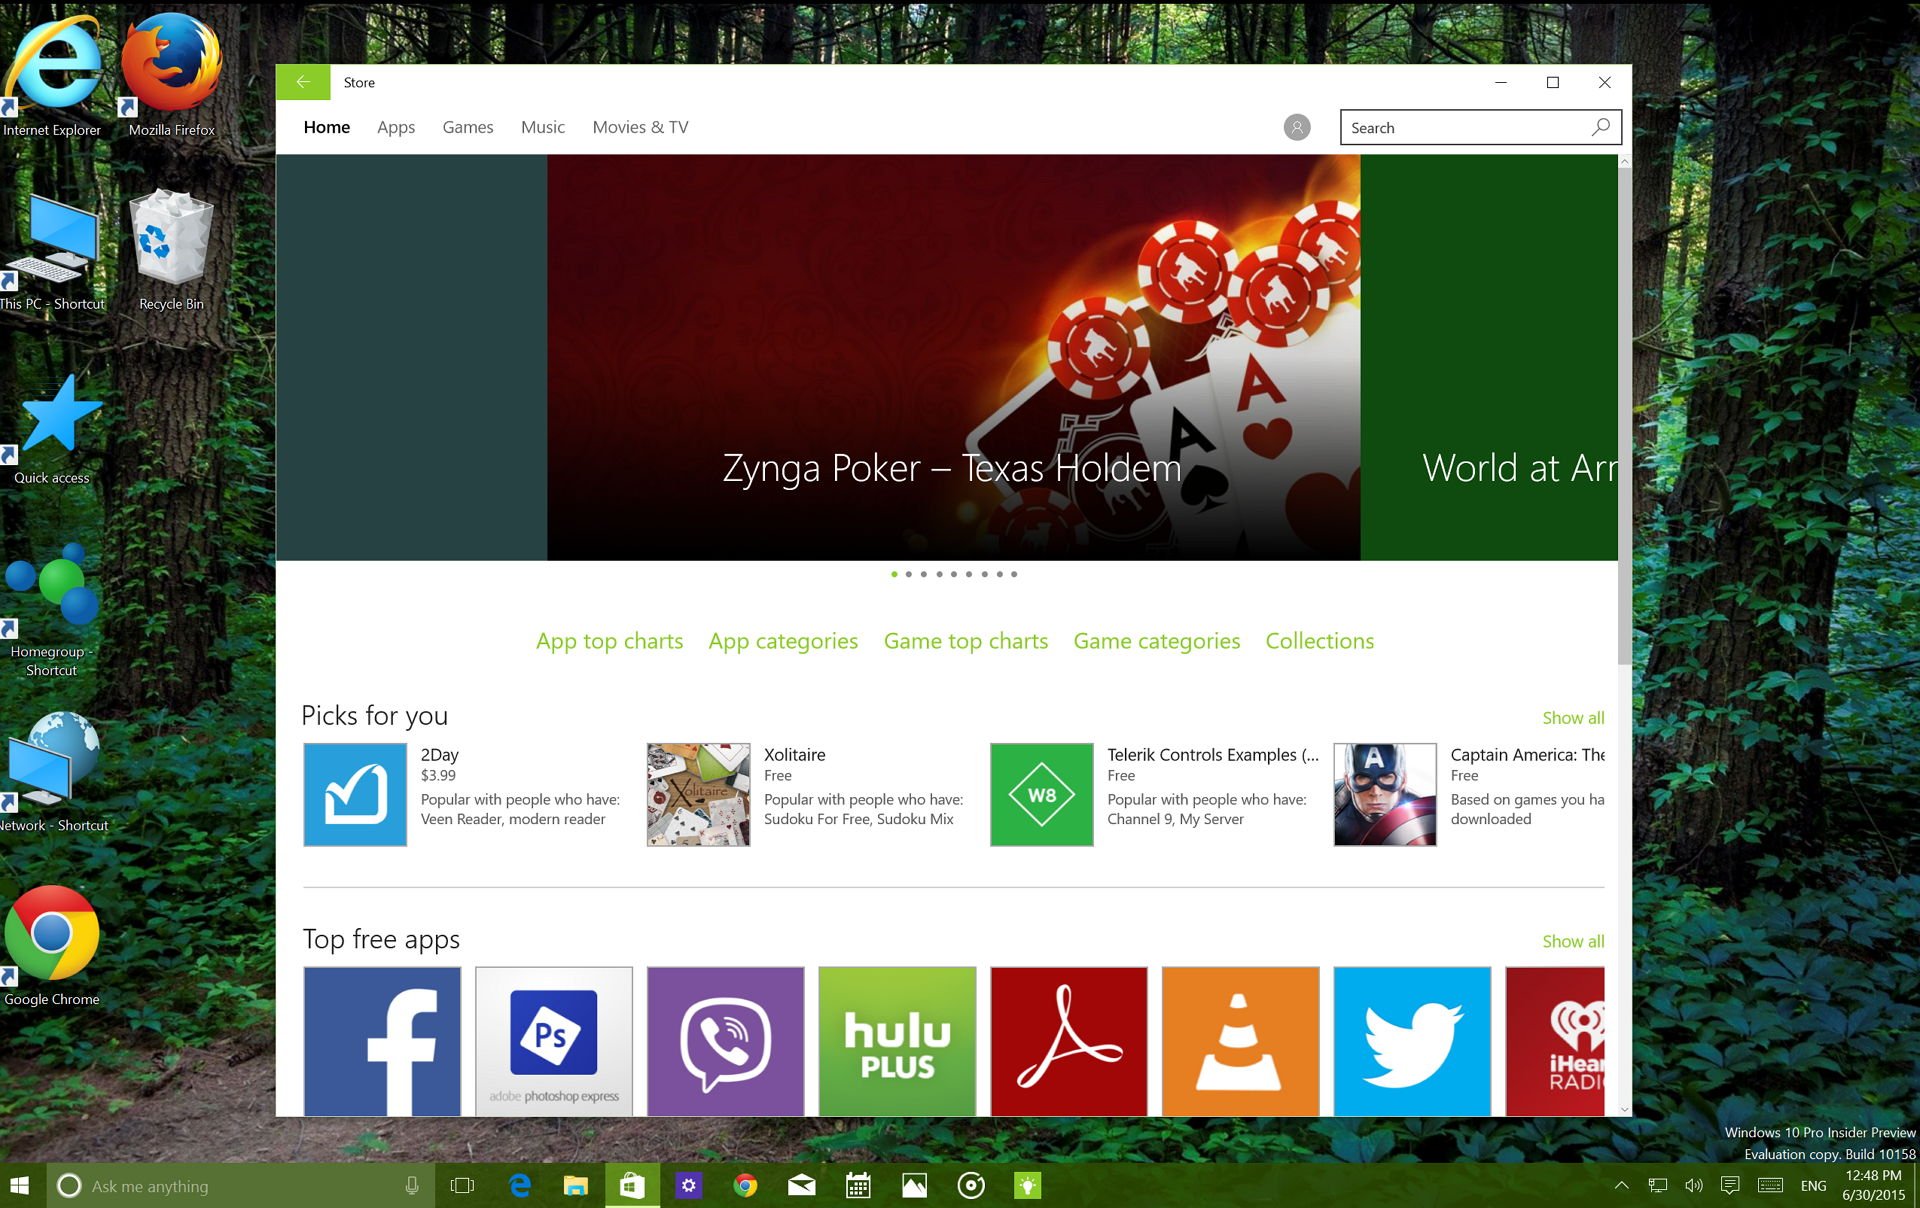The image size is (1920, 1208).
Task: Open the ENG language indicator
Action: pos(1813,1186)
